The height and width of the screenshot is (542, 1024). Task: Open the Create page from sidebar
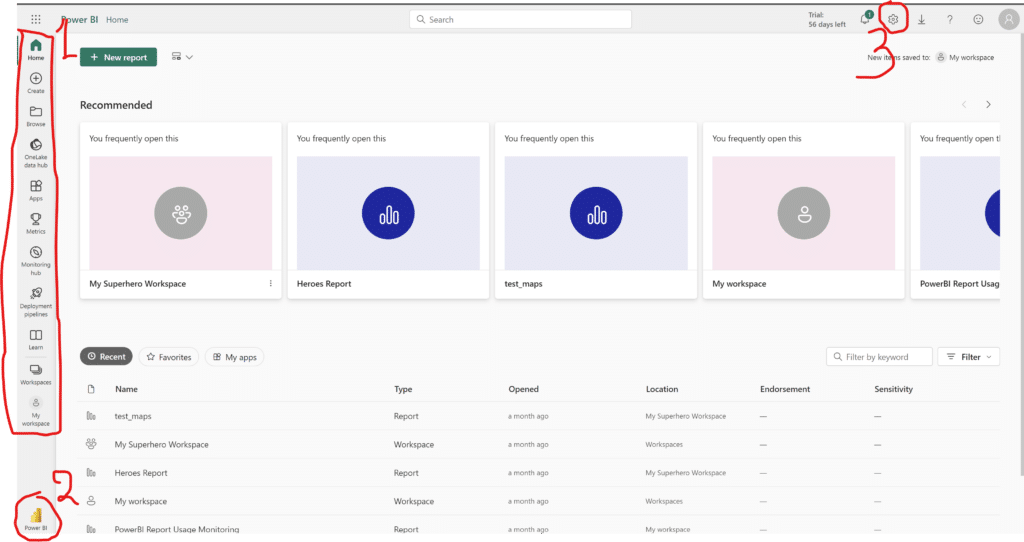point(36,83)
